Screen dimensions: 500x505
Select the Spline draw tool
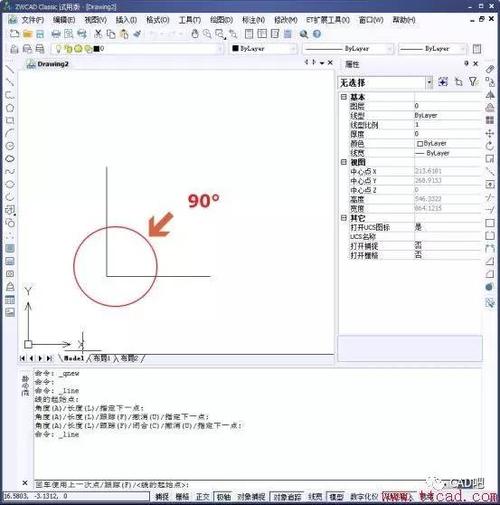tap(10, 171)
